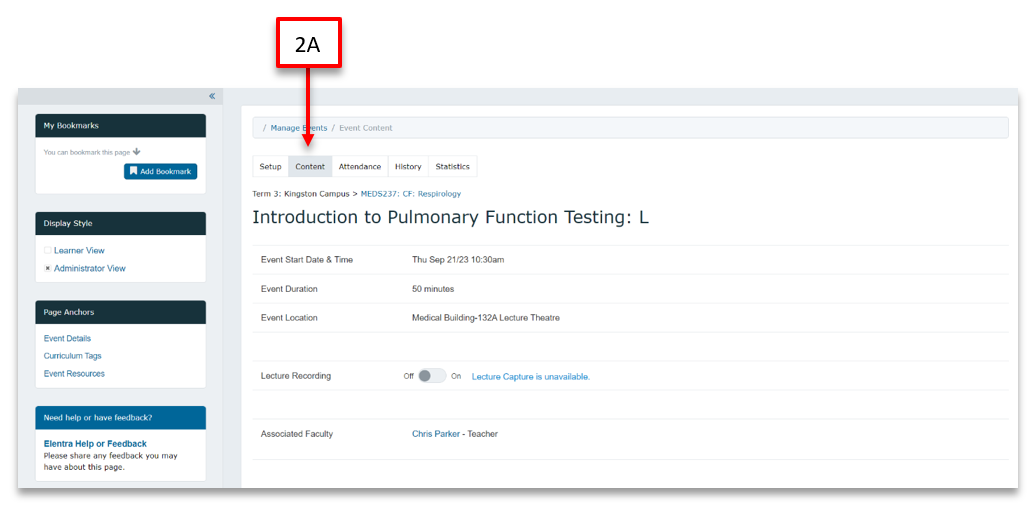The height and width of the screenshot is (522, 1030).
Task: Click Lecture Capture is unavailable link
Action: click(x=531, y=376)
